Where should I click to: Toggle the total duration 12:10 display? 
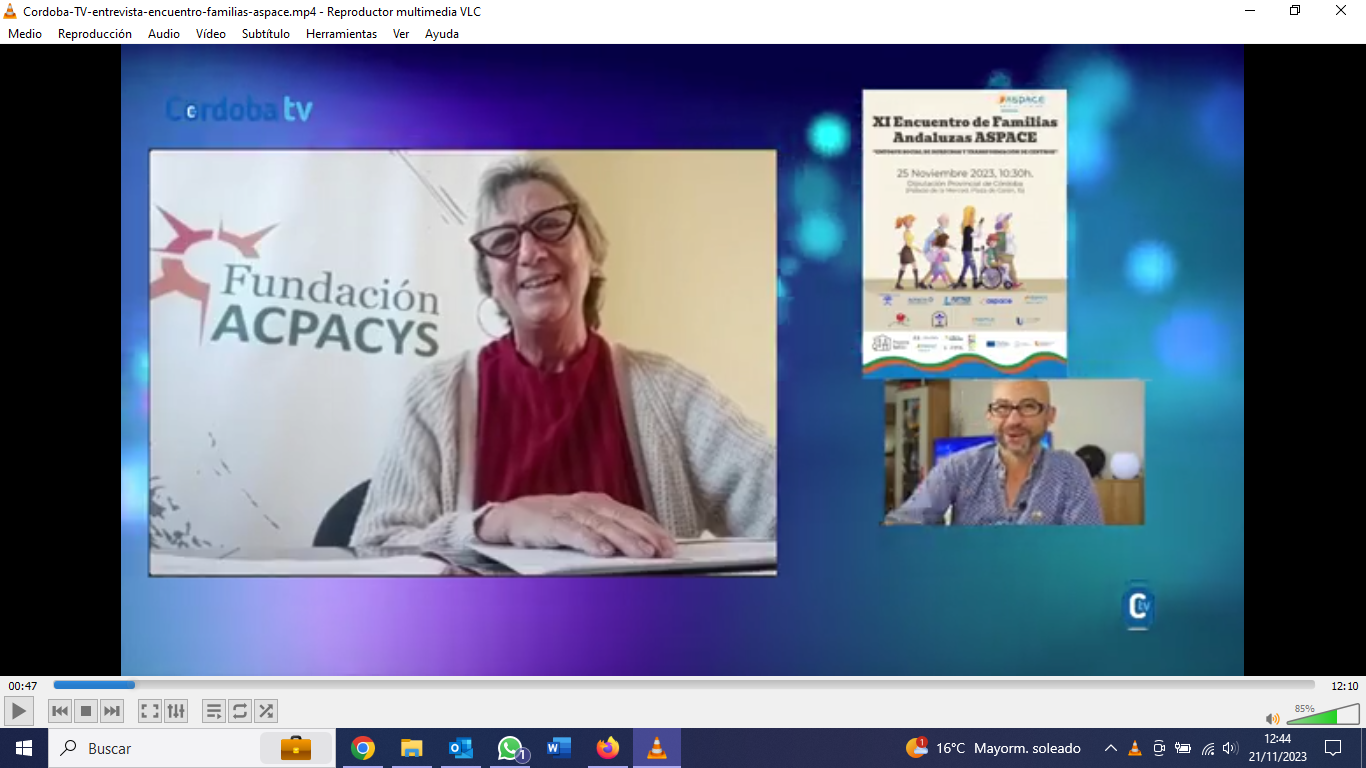[x=1344, y=686]
